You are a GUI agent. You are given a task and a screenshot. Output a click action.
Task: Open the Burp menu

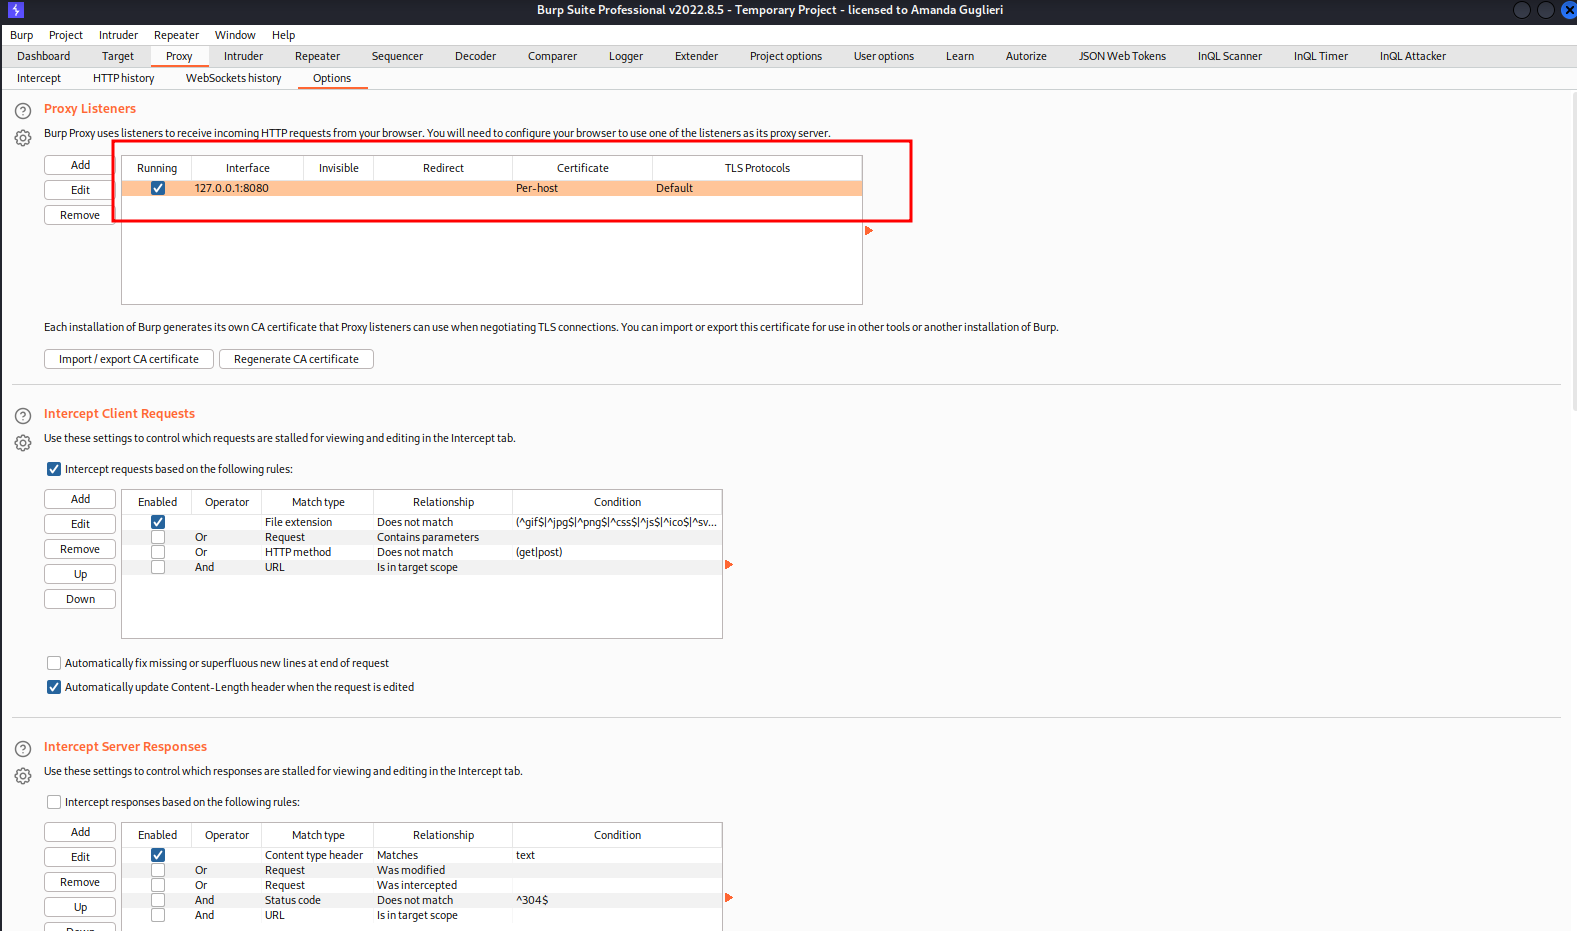22,35
